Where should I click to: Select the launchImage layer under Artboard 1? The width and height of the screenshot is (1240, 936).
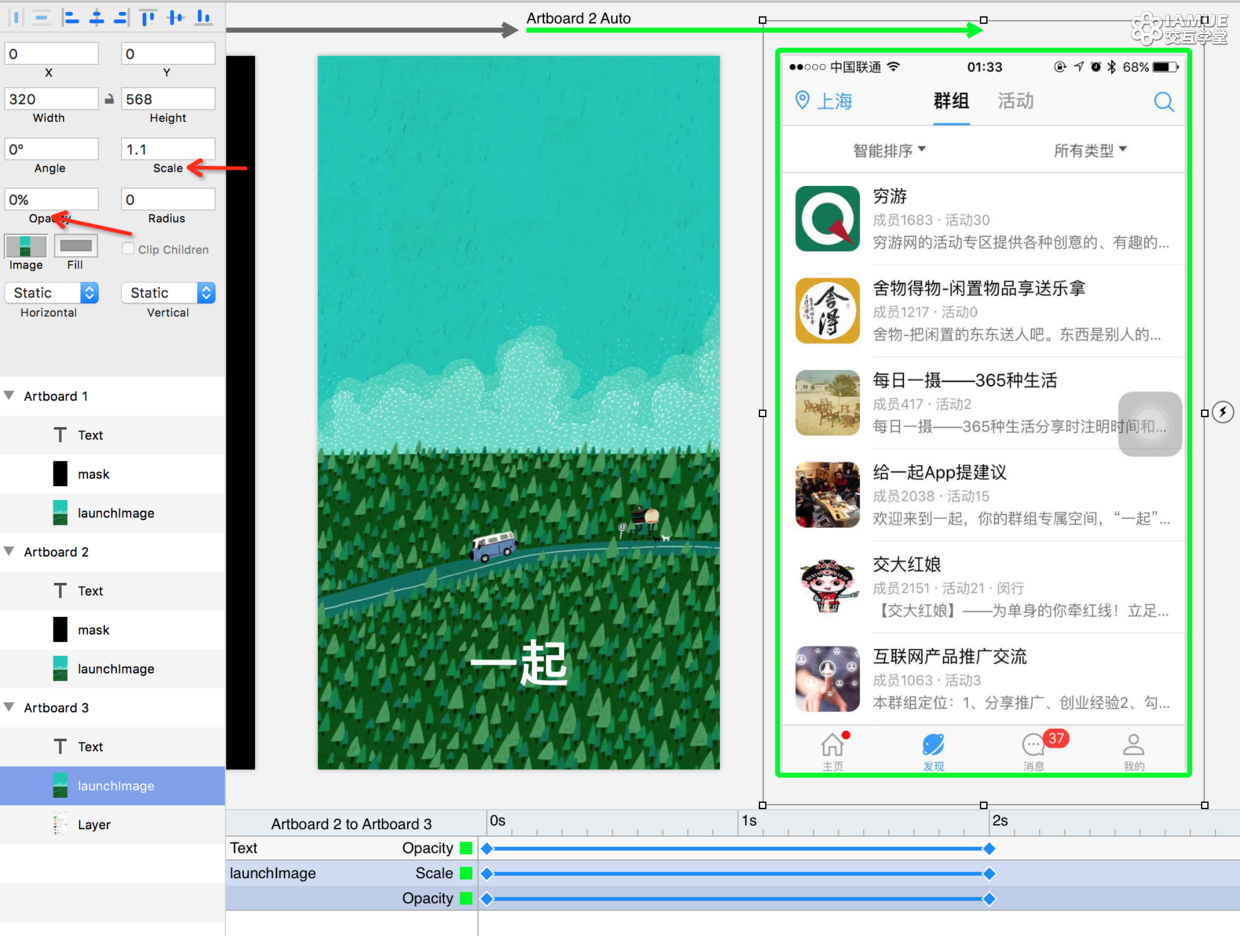[113, 513]
